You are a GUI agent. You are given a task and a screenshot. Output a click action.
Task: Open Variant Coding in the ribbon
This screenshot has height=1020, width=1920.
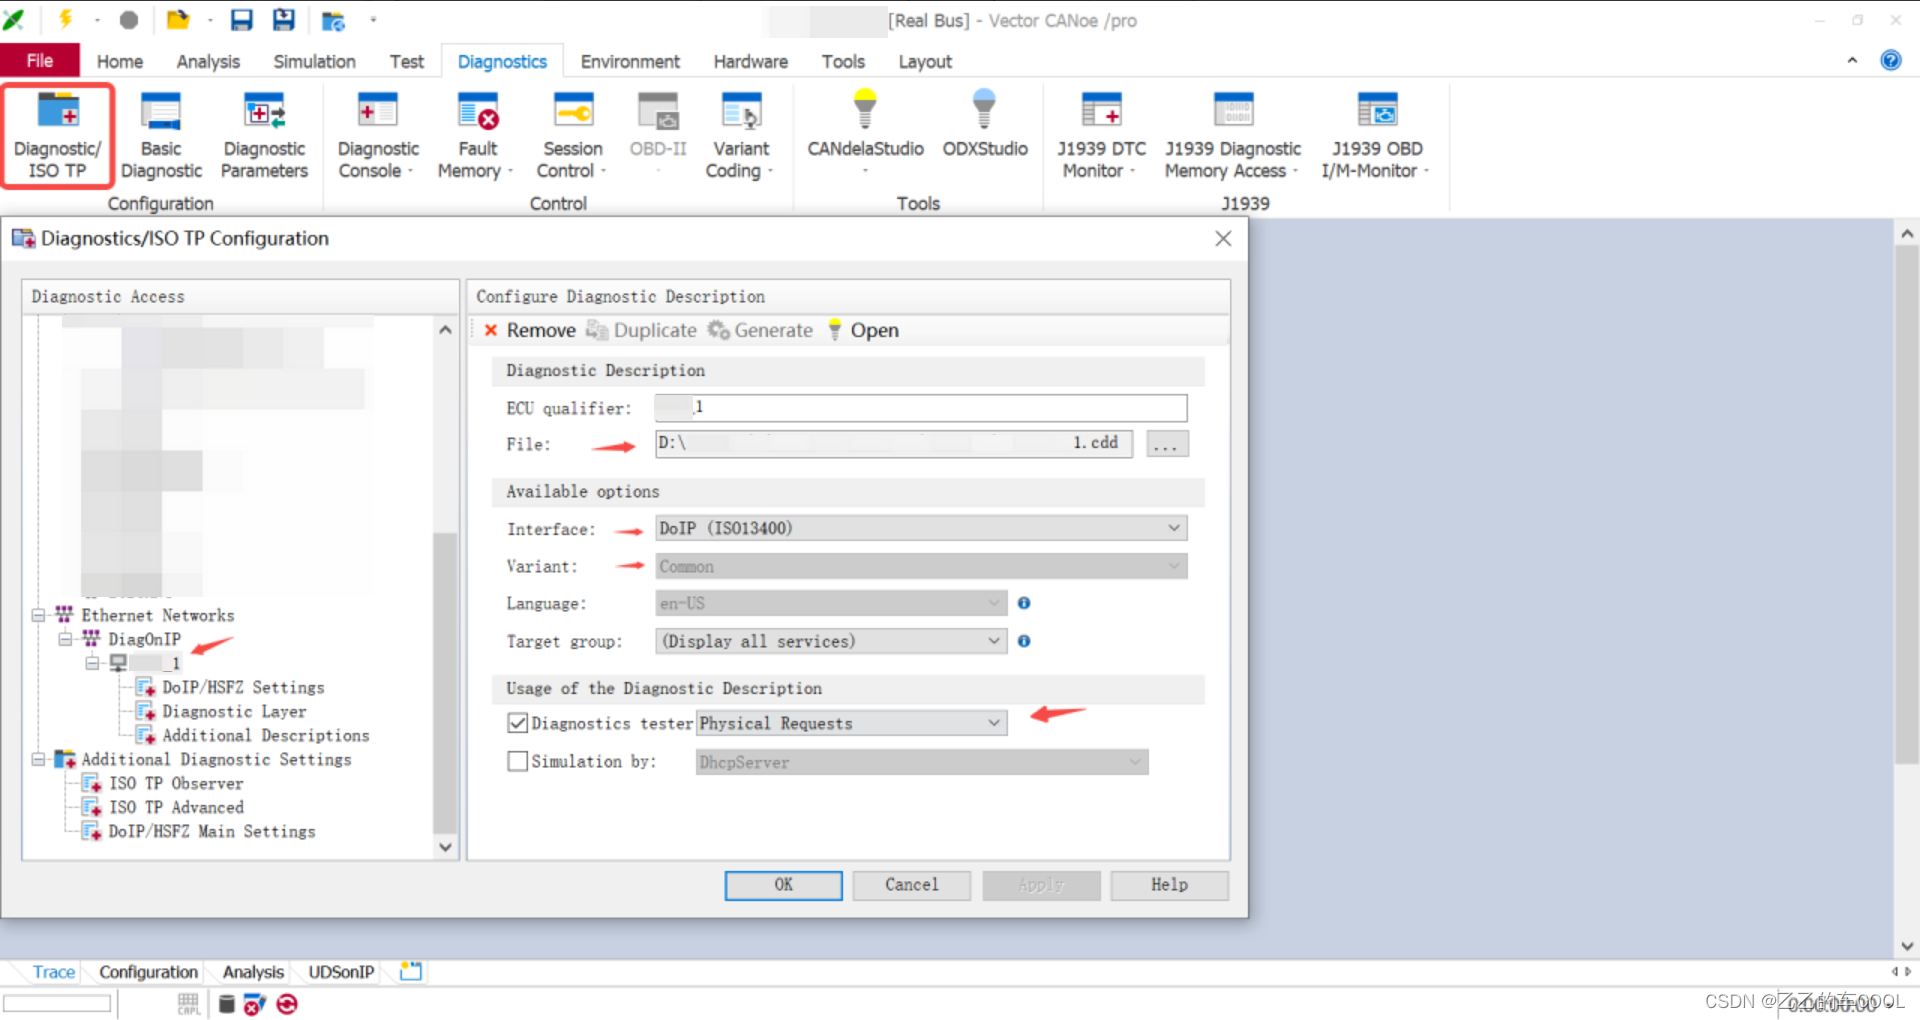click(741, 135)
